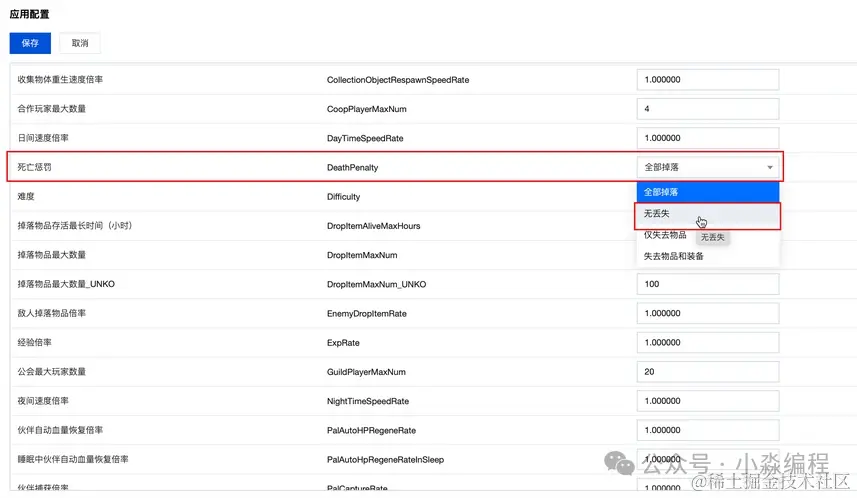
Task: Click the DeathPenalty parameter name
Action: 353,168
